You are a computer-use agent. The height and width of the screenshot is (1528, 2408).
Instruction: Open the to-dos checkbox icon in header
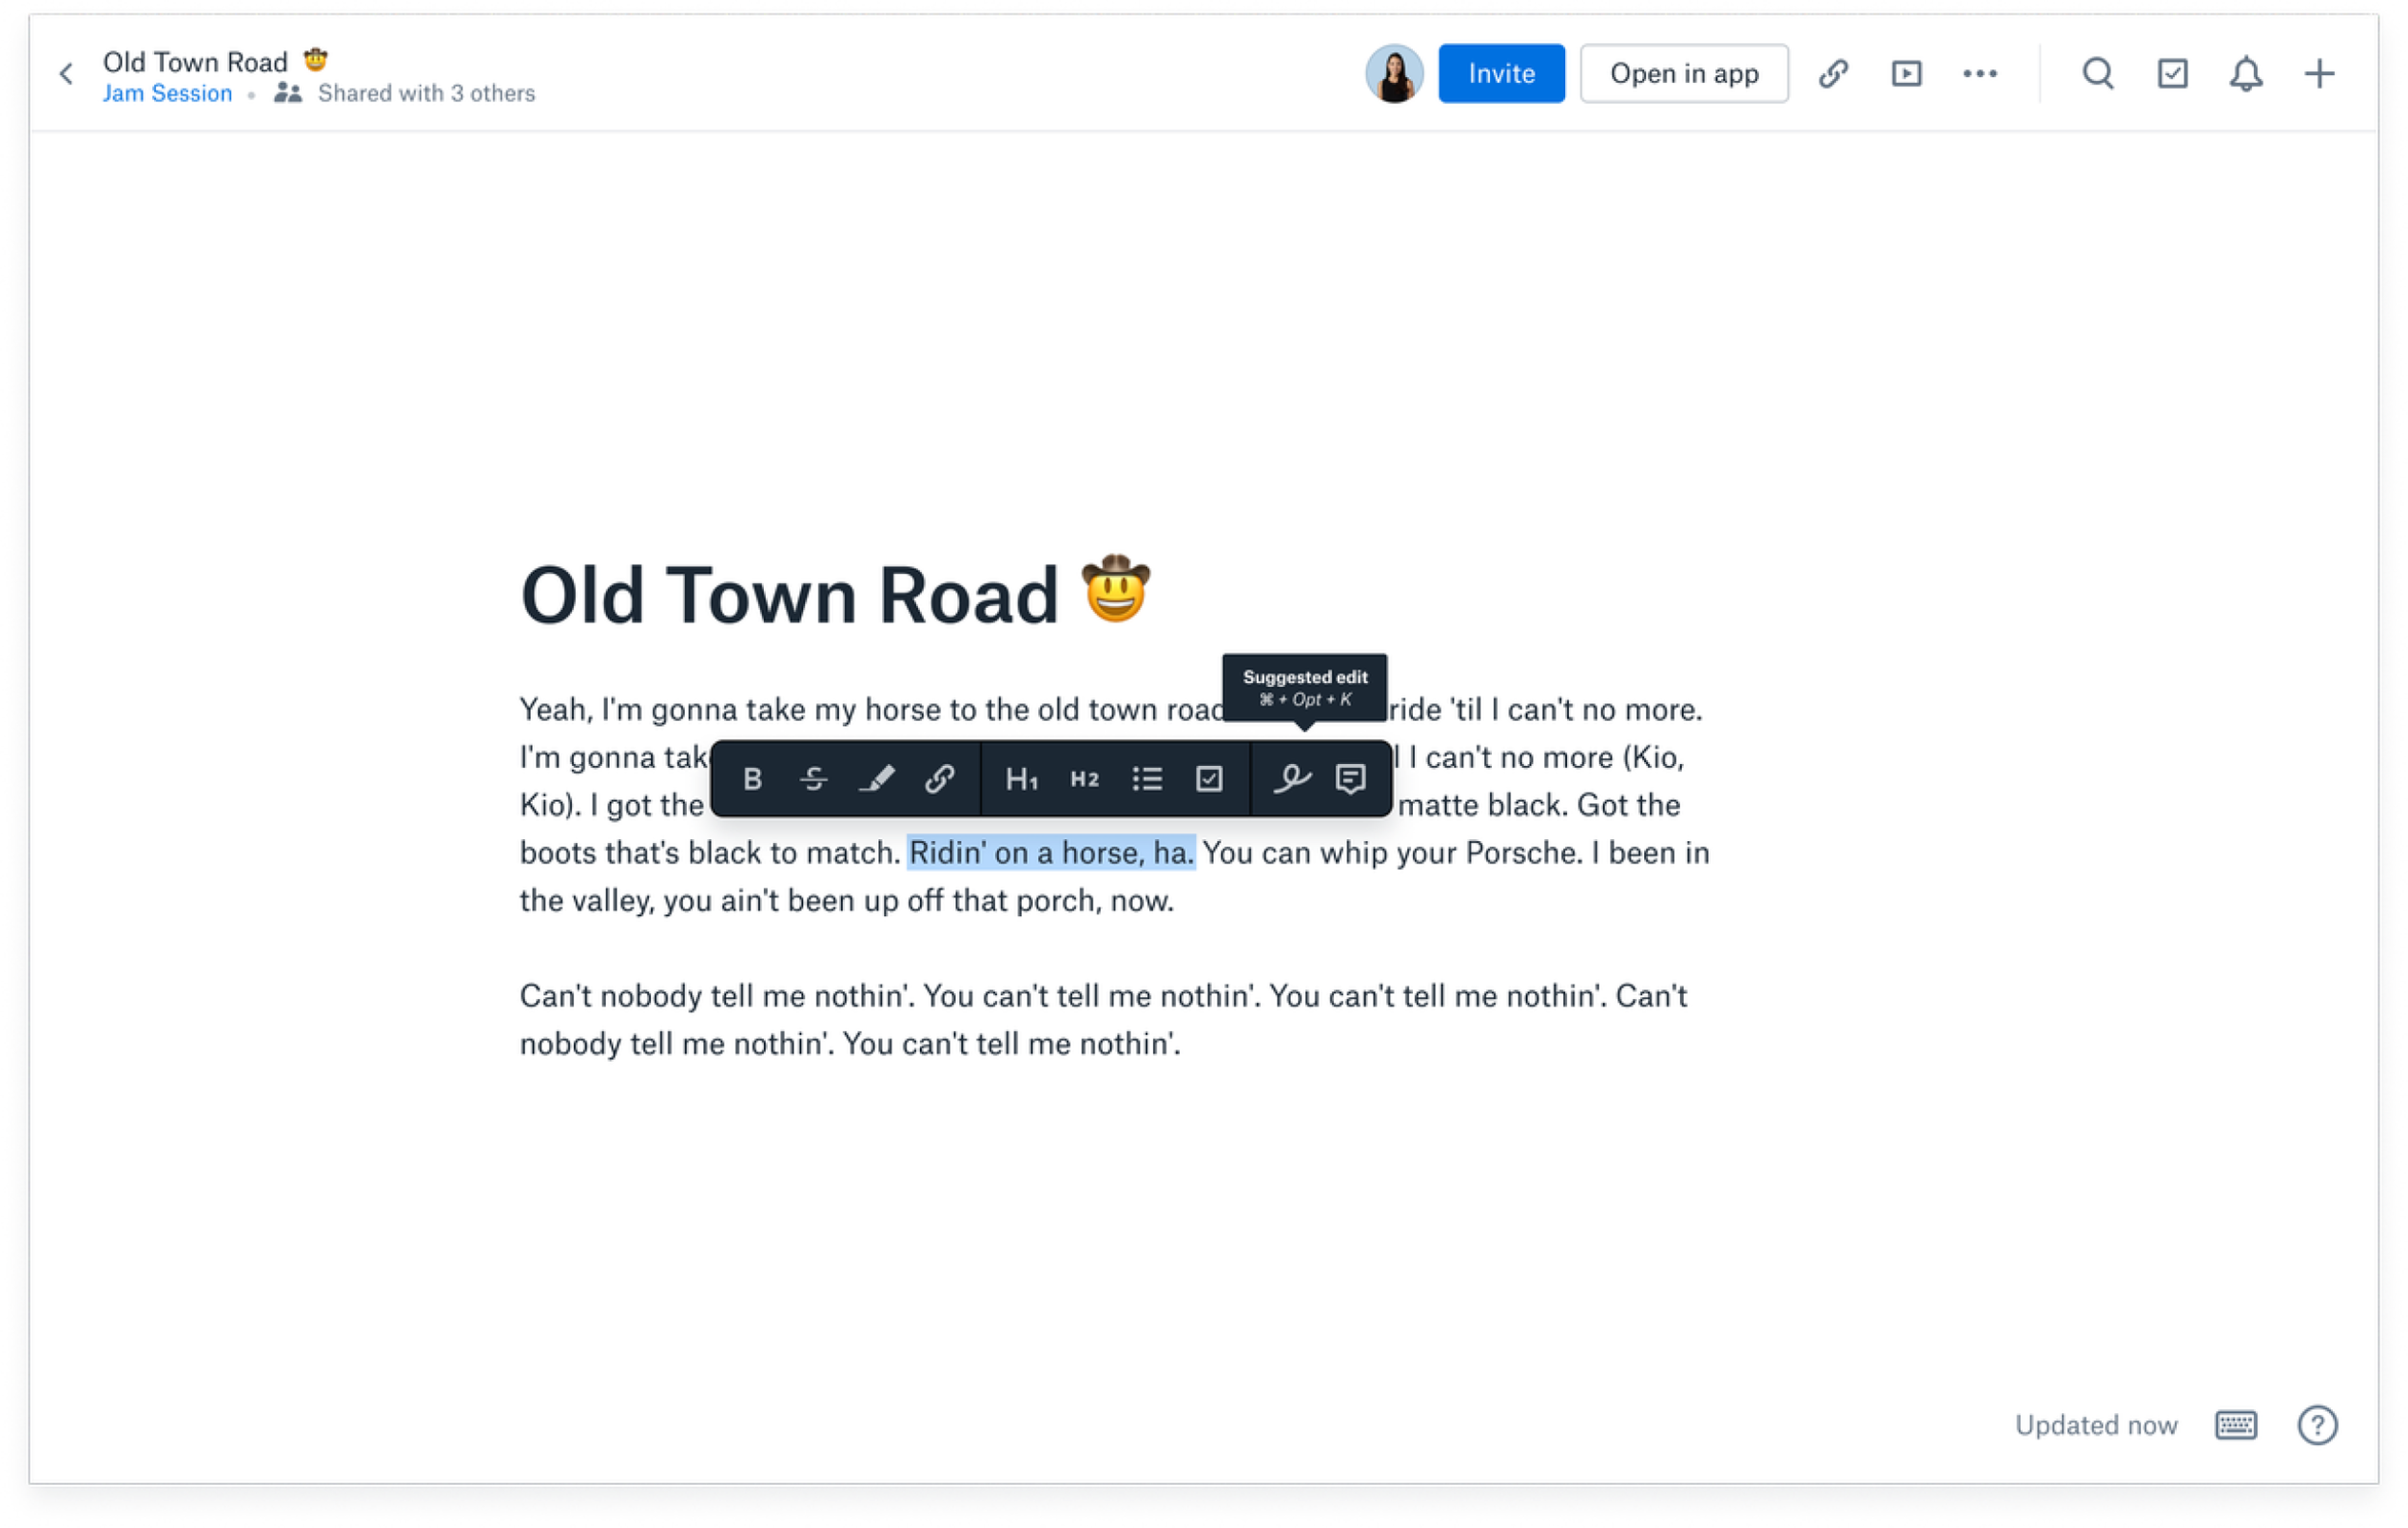2172,74
